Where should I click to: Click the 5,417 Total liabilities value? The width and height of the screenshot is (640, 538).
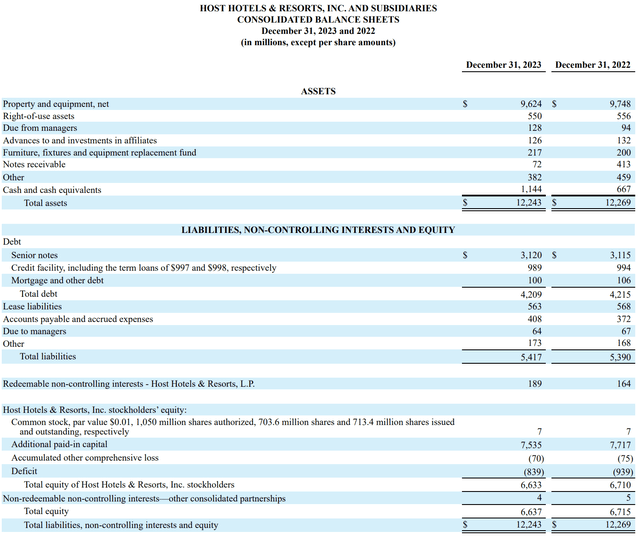click(531, 358)
